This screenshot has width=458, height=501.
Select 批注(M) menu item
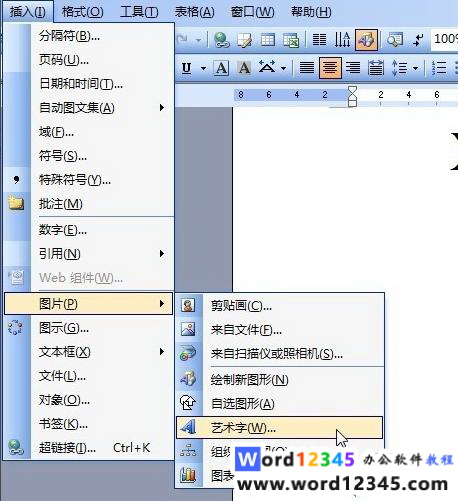coord(89,204)
